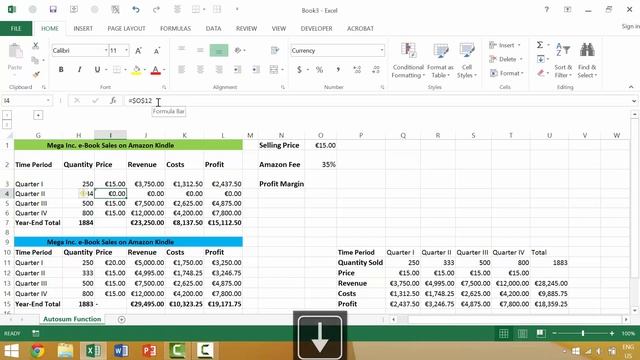Collapse the ribbon with the chevron
640x360 pixels.
tap(631, 87)
